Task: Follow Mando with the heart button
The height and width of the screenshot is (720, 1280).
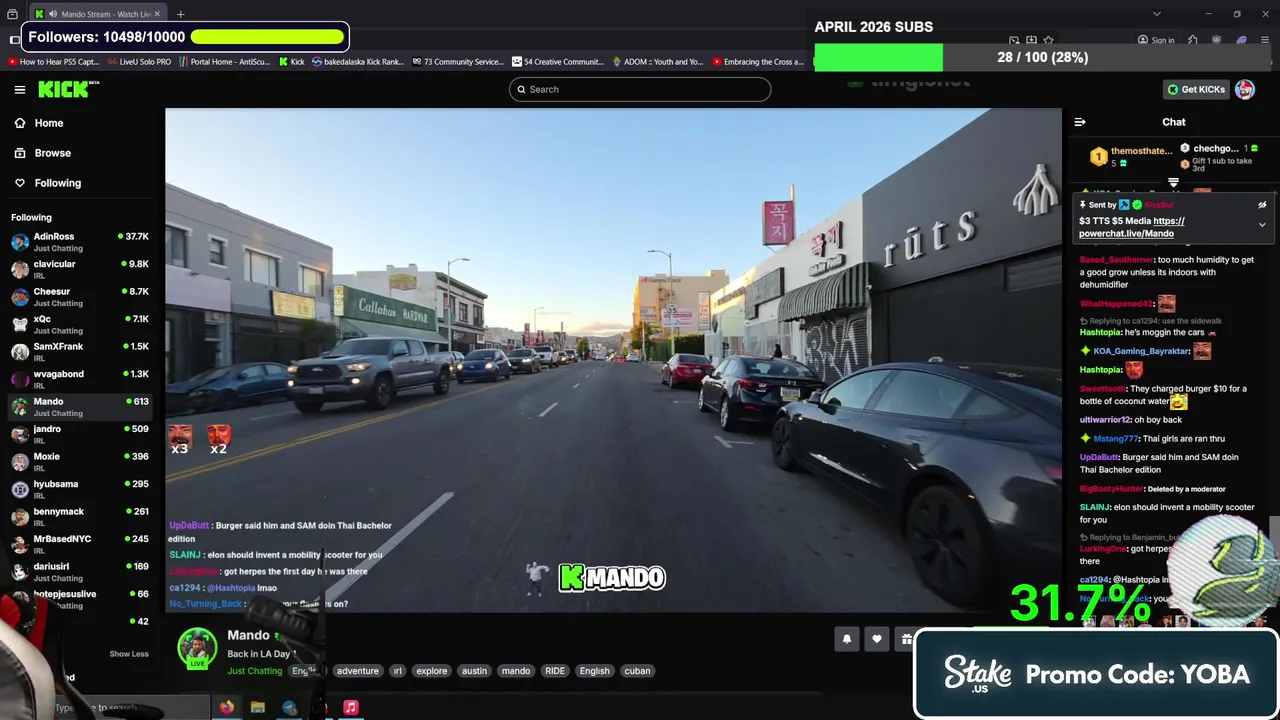Action: tap(877, 639)
